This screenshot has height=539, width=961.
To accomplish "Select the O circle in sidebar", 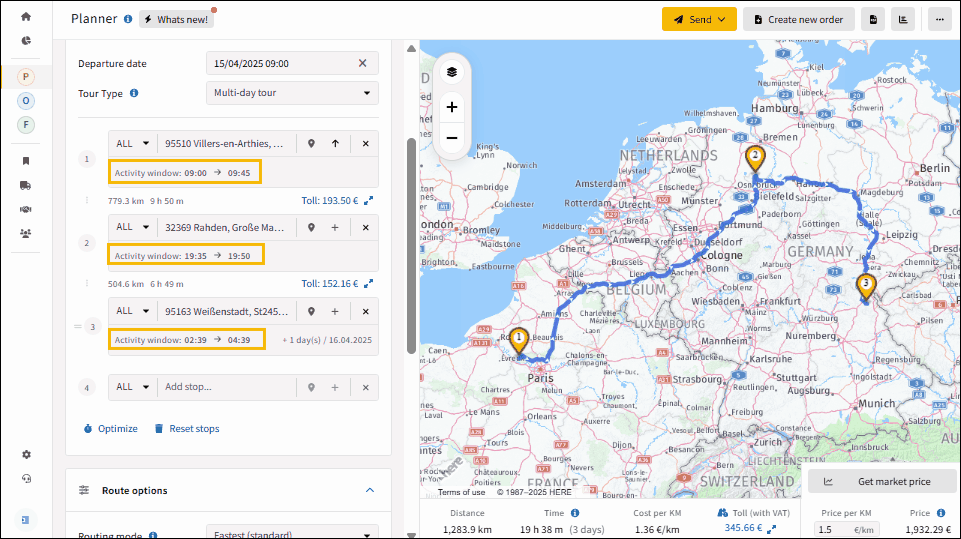I will 26,101.
